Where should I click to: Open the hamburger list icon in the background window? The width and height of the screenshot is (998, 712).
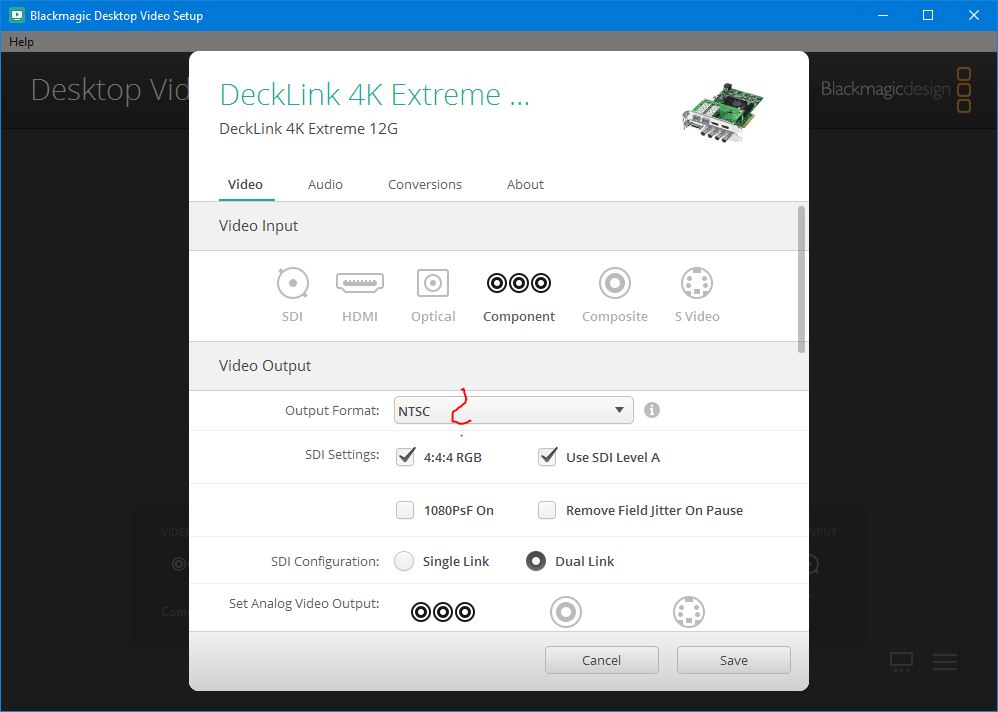[945, 662]
